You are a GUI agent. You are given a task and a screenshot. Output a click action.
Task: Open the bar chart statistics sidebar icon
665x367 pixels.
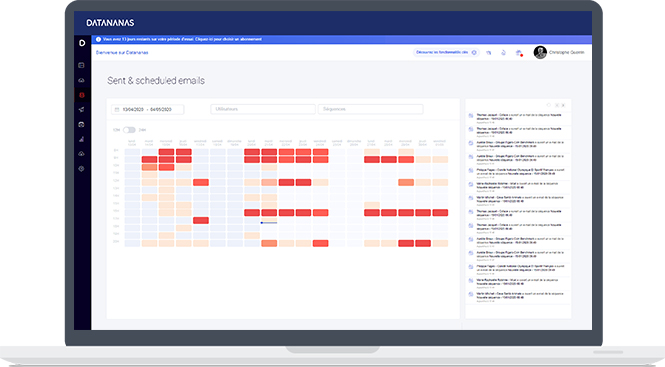point(81,139)
